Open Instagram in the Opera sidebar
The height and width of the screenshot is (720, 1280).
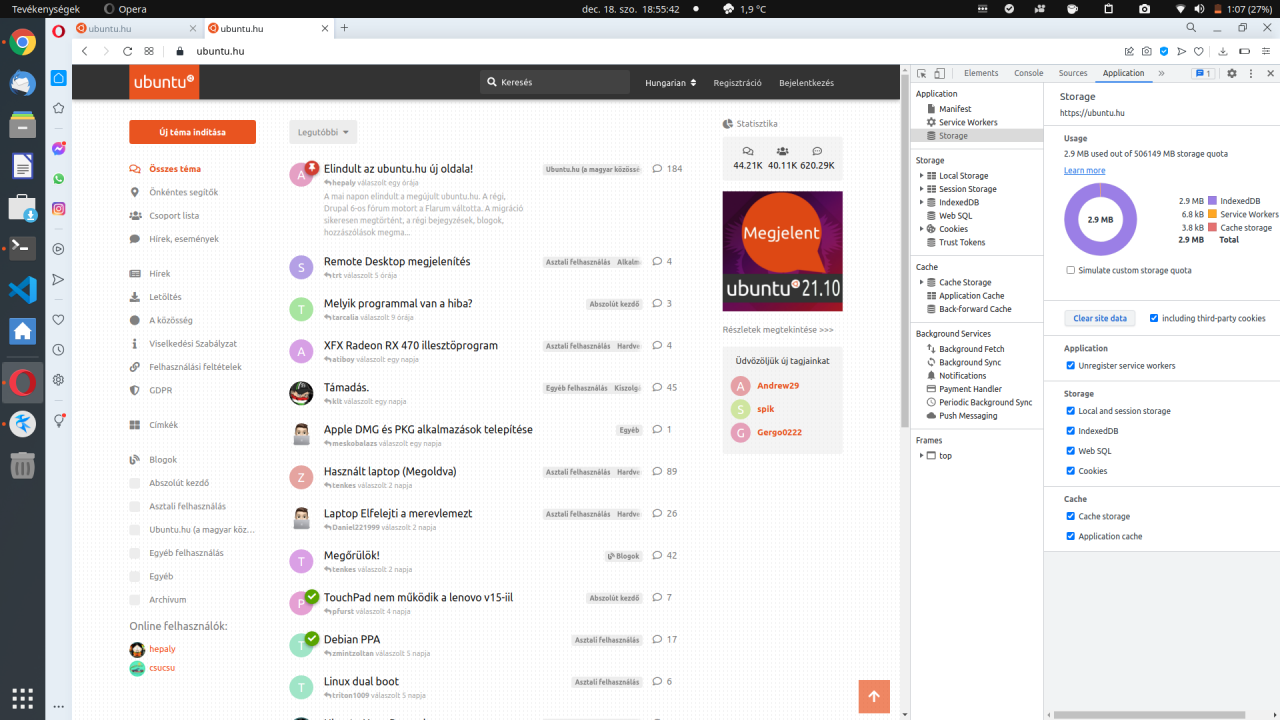(x=59, y=209)
